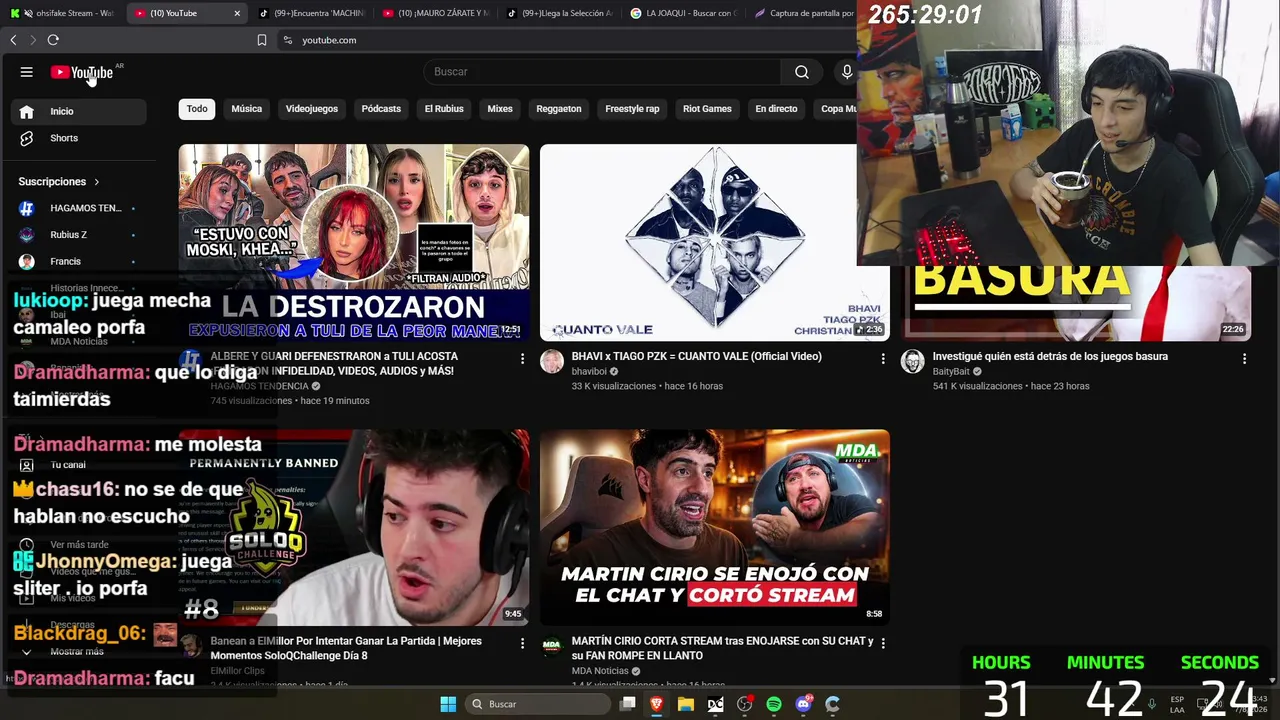Open Task View on the taskbar
1280x720 pixels.
(628, 704)
